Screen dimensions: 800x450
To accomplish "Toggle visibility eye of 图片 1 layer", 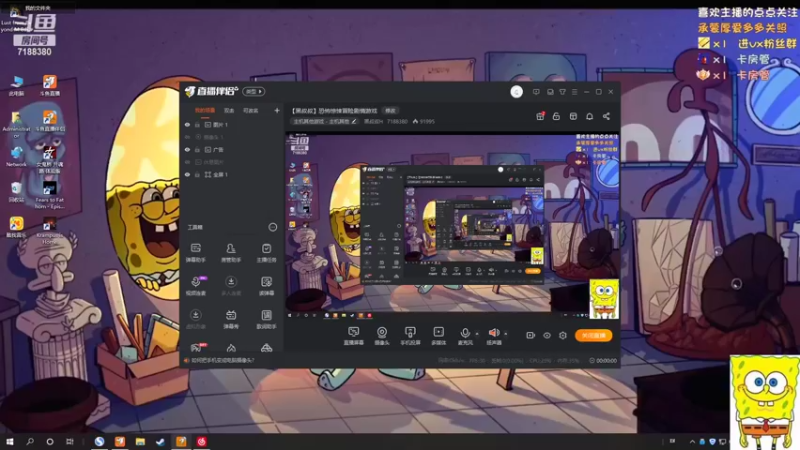I will pos(187,124).
